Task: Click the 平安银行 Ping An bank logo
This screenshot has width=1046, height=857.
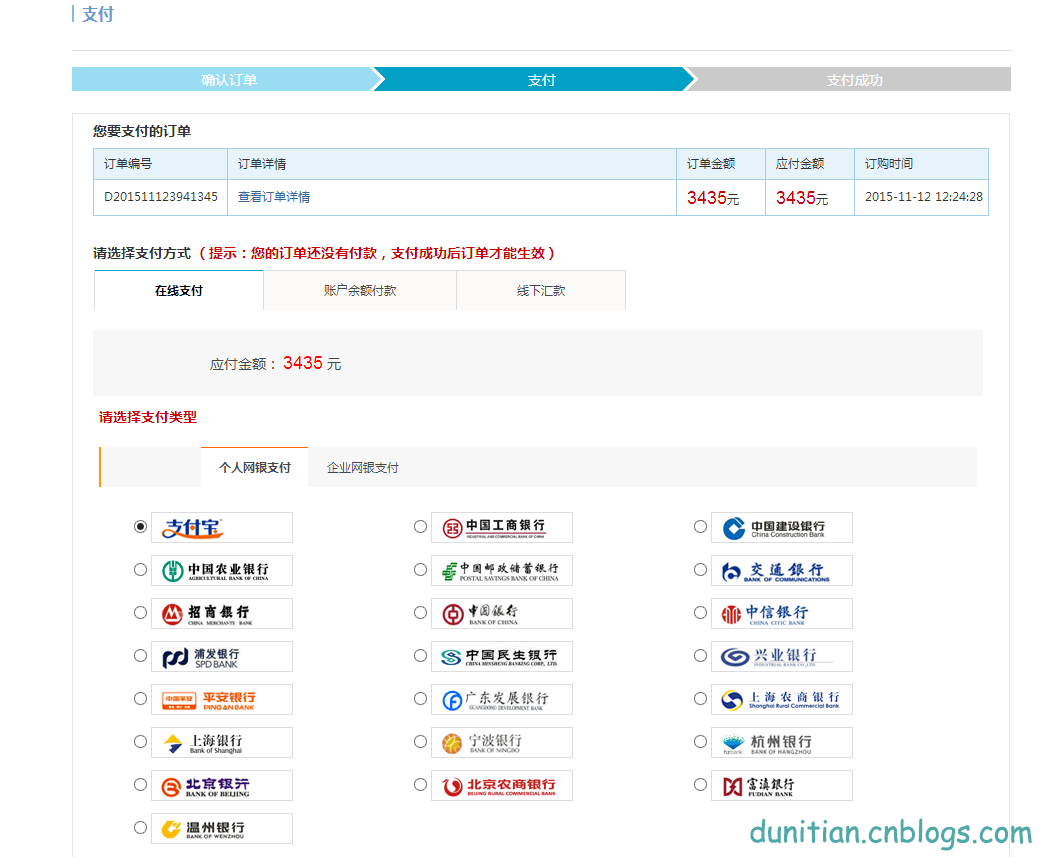Action: [x=221, y=700]
